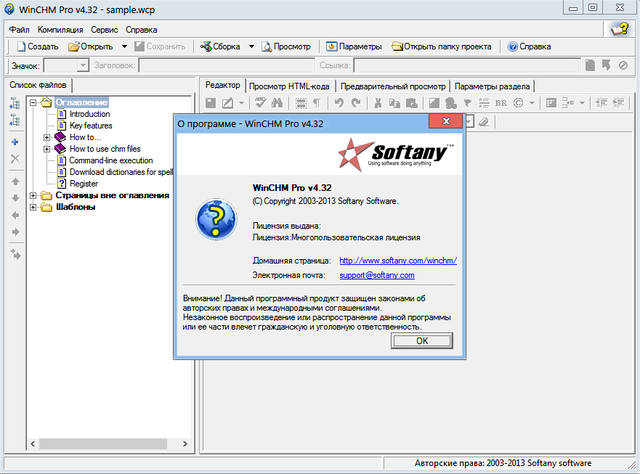Image resolution: width=640 pixels, height=474 pixels.
Task: Close the О программе dialog
Action: coord(446,121)
